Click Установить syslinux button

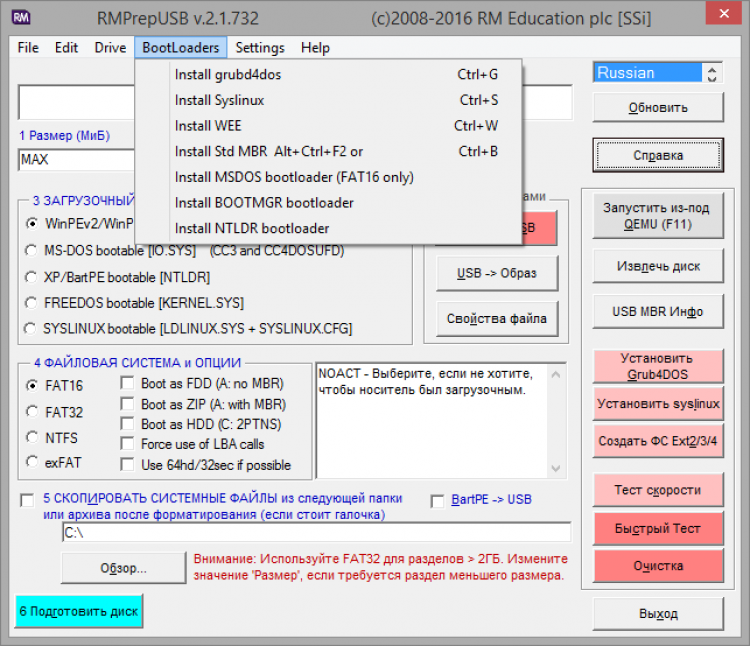click(x=658, y=404)
